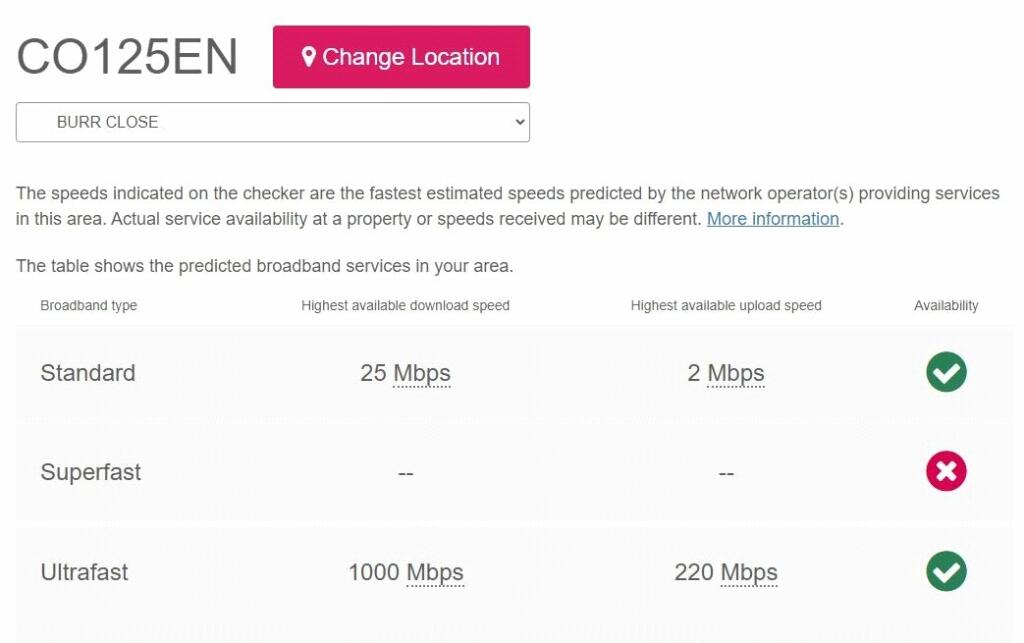Viewport: 1024px width, 643px height.
Task: Click the green checkmark for Standard broadband
Action: pos(946,373)
